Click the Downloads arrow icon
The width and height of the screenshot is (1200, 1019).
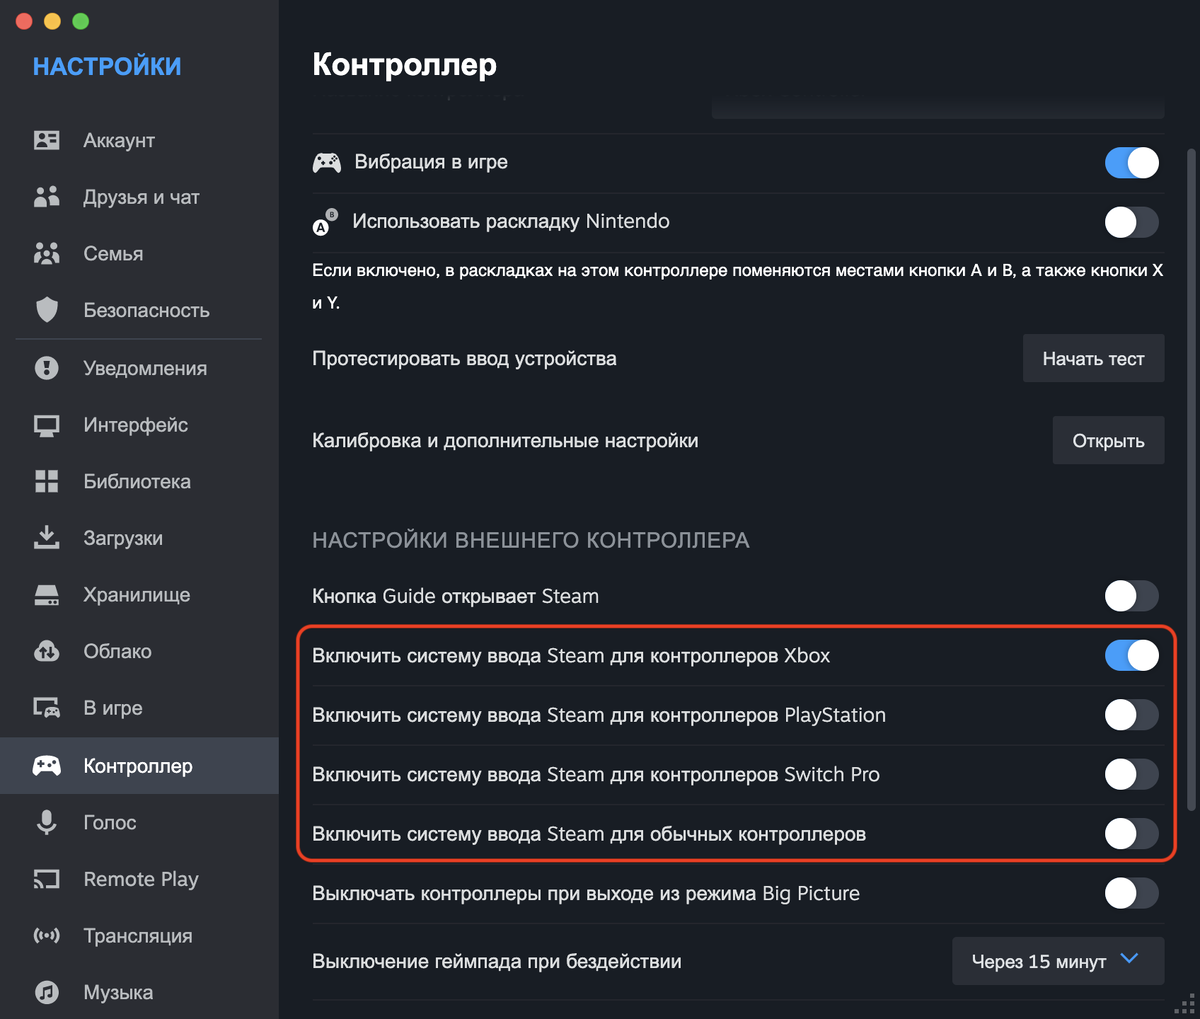(47, 538)
